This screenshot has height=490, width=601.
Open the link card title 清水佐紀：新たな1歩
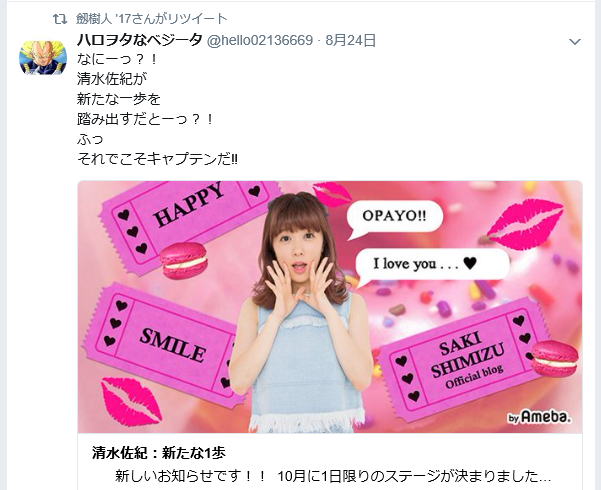tap(159, 453)
